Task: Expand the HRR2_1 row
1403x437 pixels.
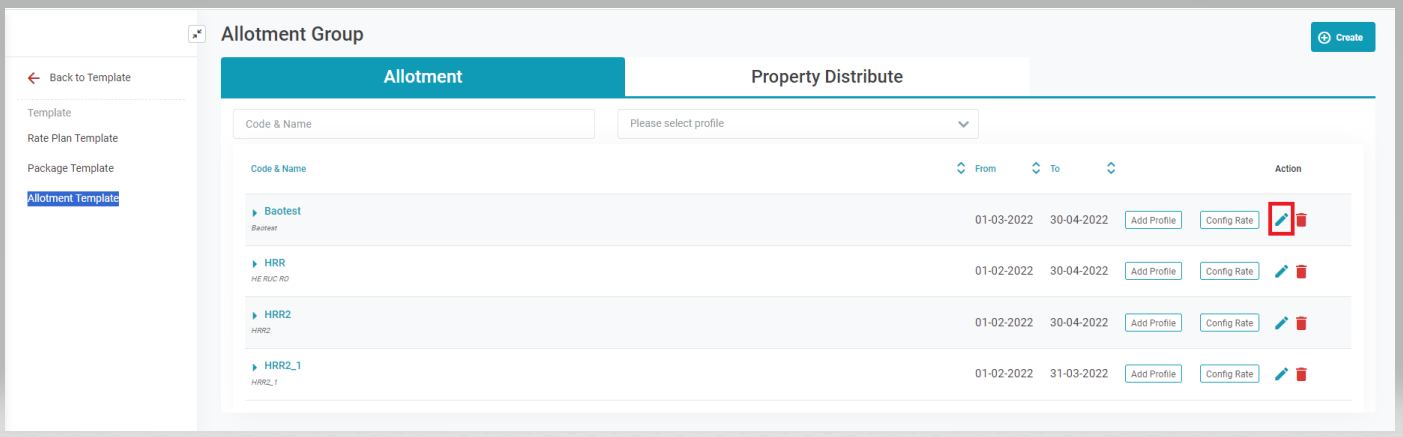Action: [255, 367]
